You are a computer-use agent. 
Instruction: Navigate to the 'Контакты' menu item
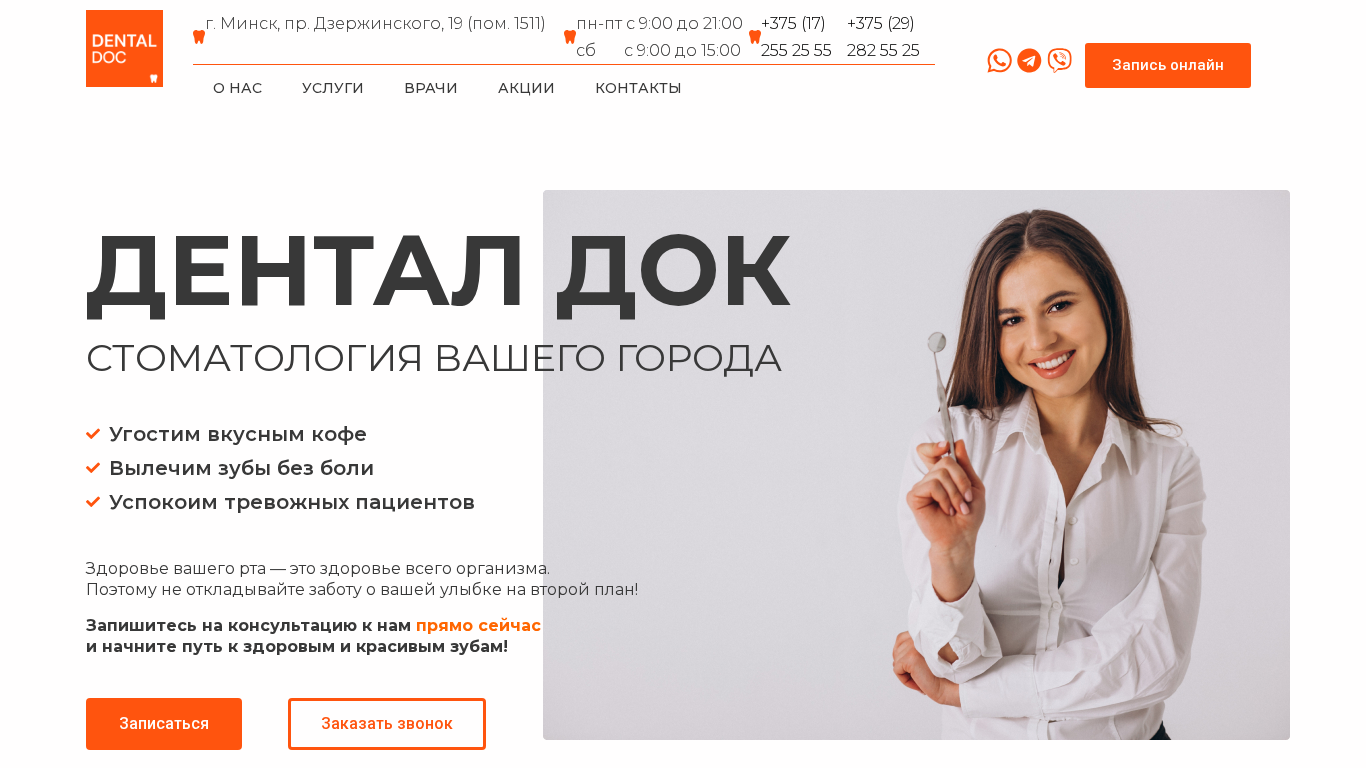tap(638, 88)
